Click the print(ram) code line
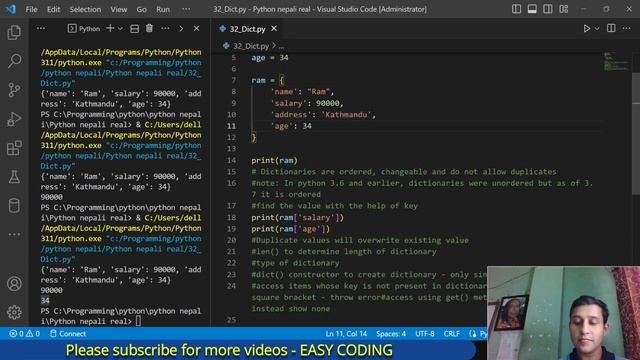The image size is (640, 360). tap(275, 160)
